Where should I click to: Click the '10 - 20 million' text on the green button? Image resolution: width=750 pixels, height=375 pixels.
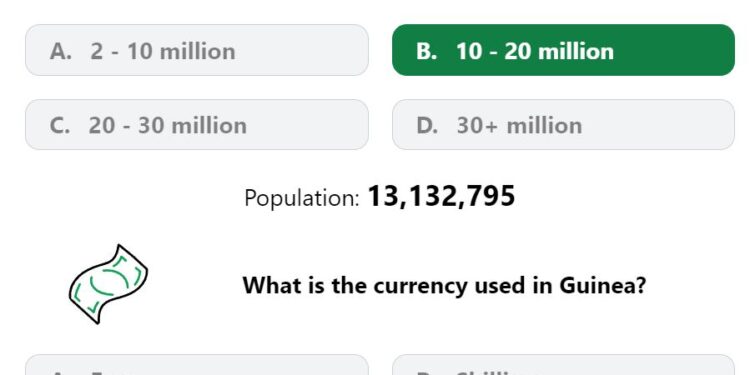tap(535, 51)
